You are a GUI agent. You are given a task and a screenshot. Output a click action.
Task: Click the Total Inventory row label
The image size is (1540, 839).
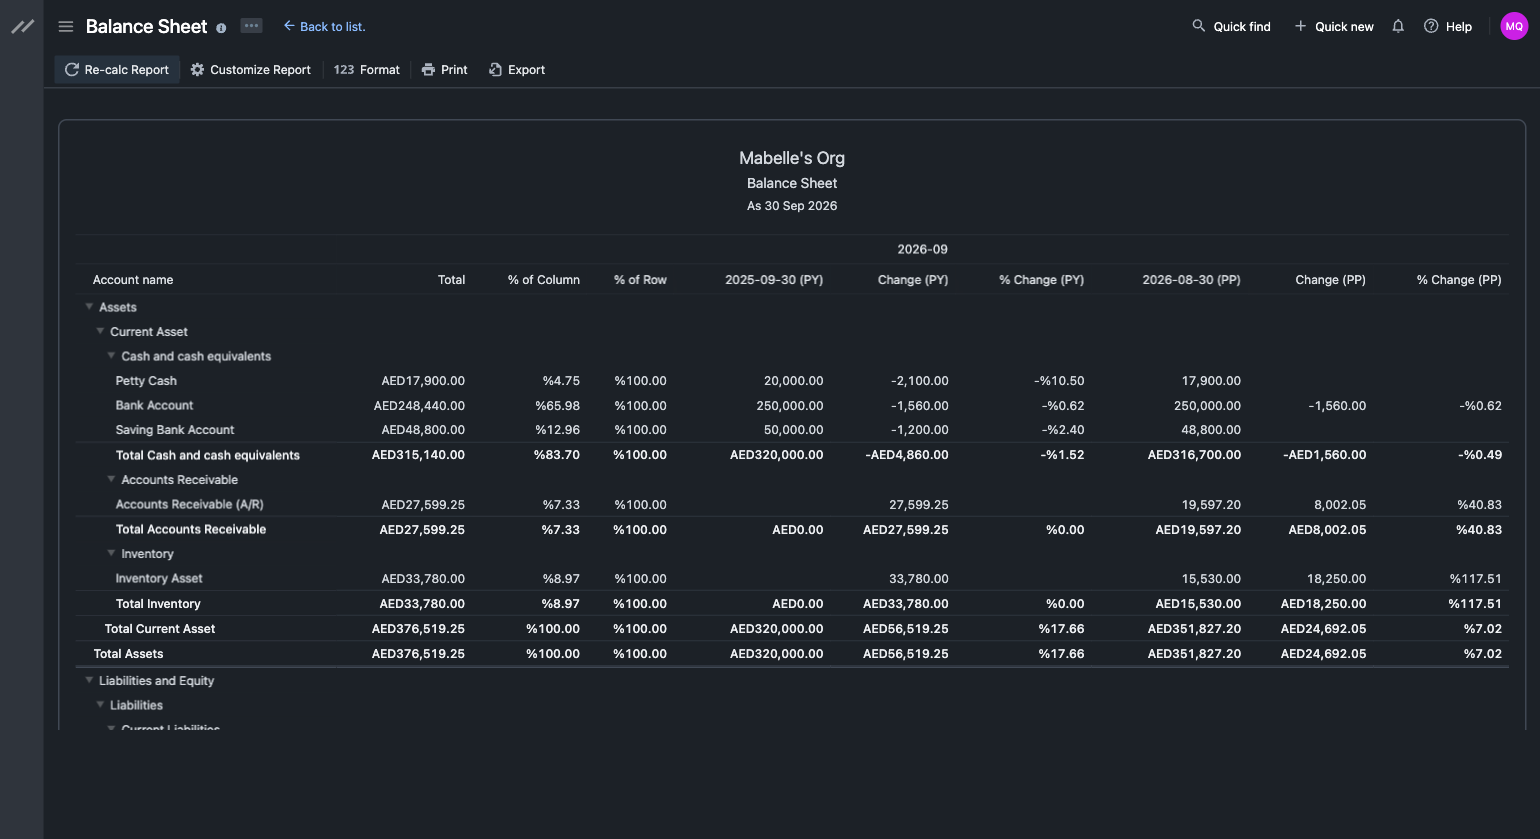(x=158, y=604)
